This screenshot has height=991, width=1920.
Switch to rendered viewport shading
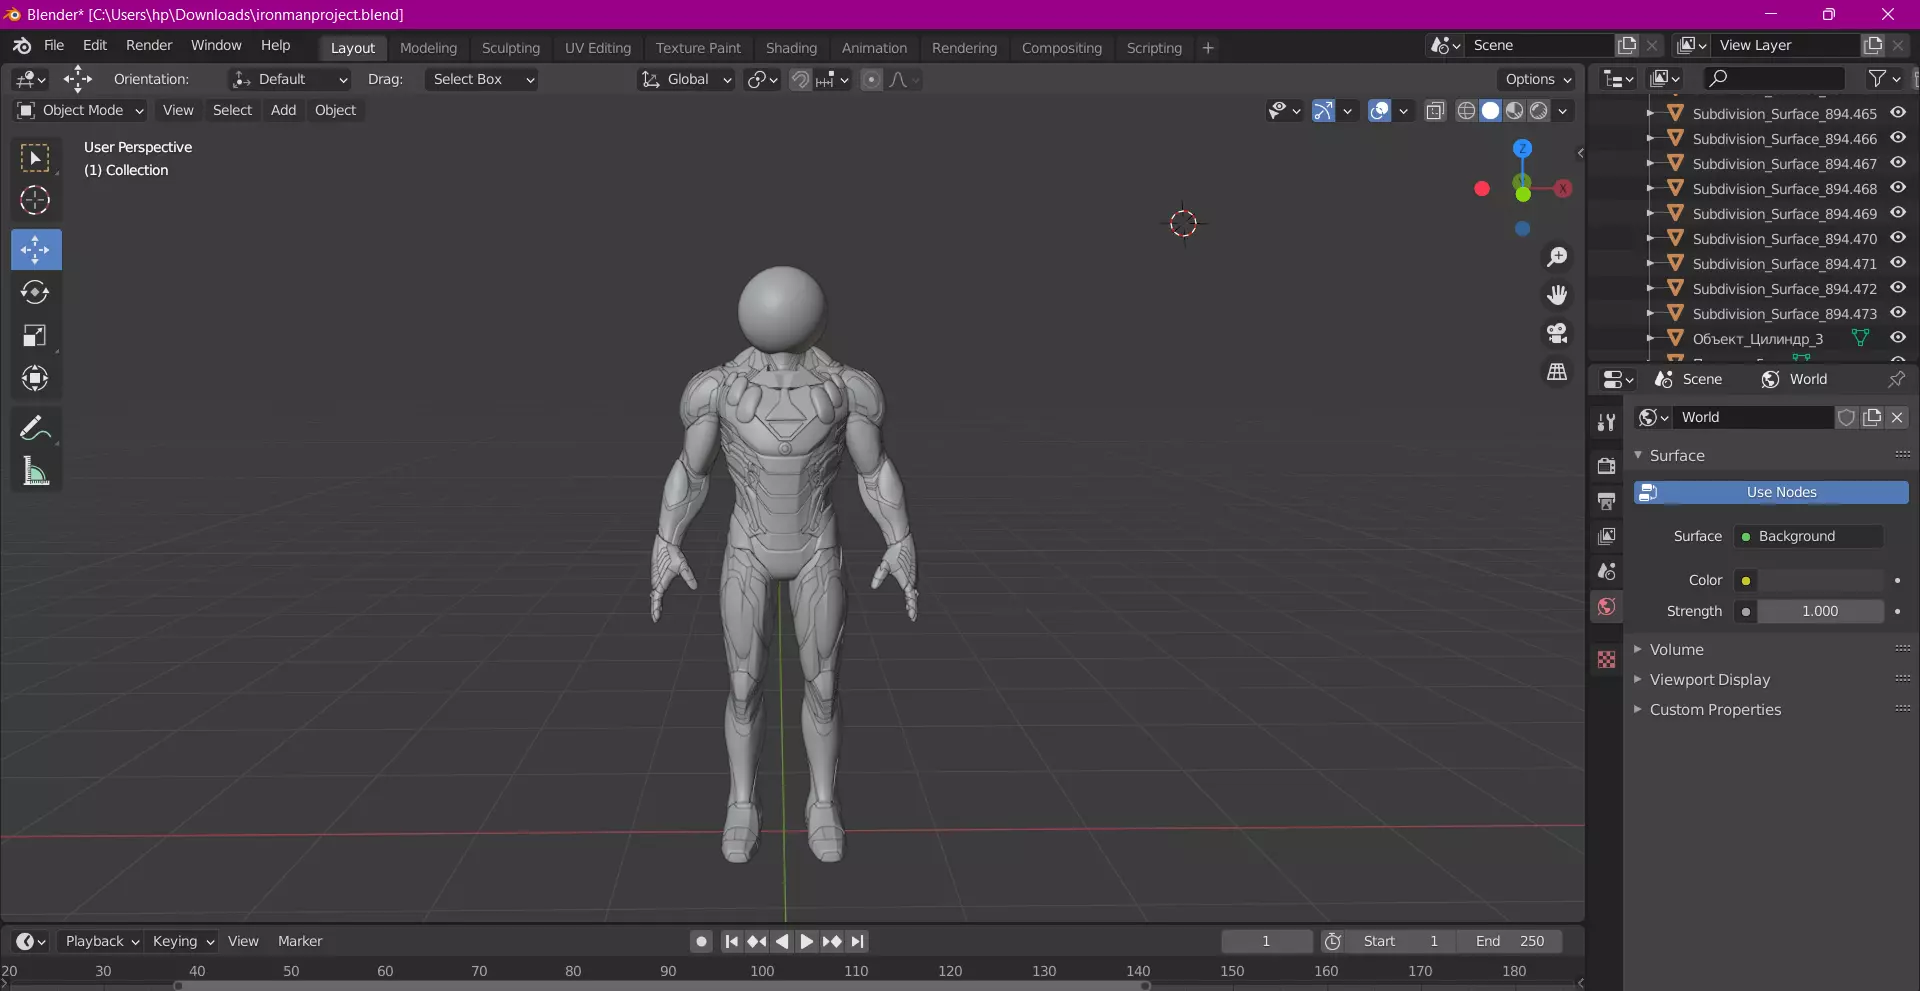(x=1539, y=111)
